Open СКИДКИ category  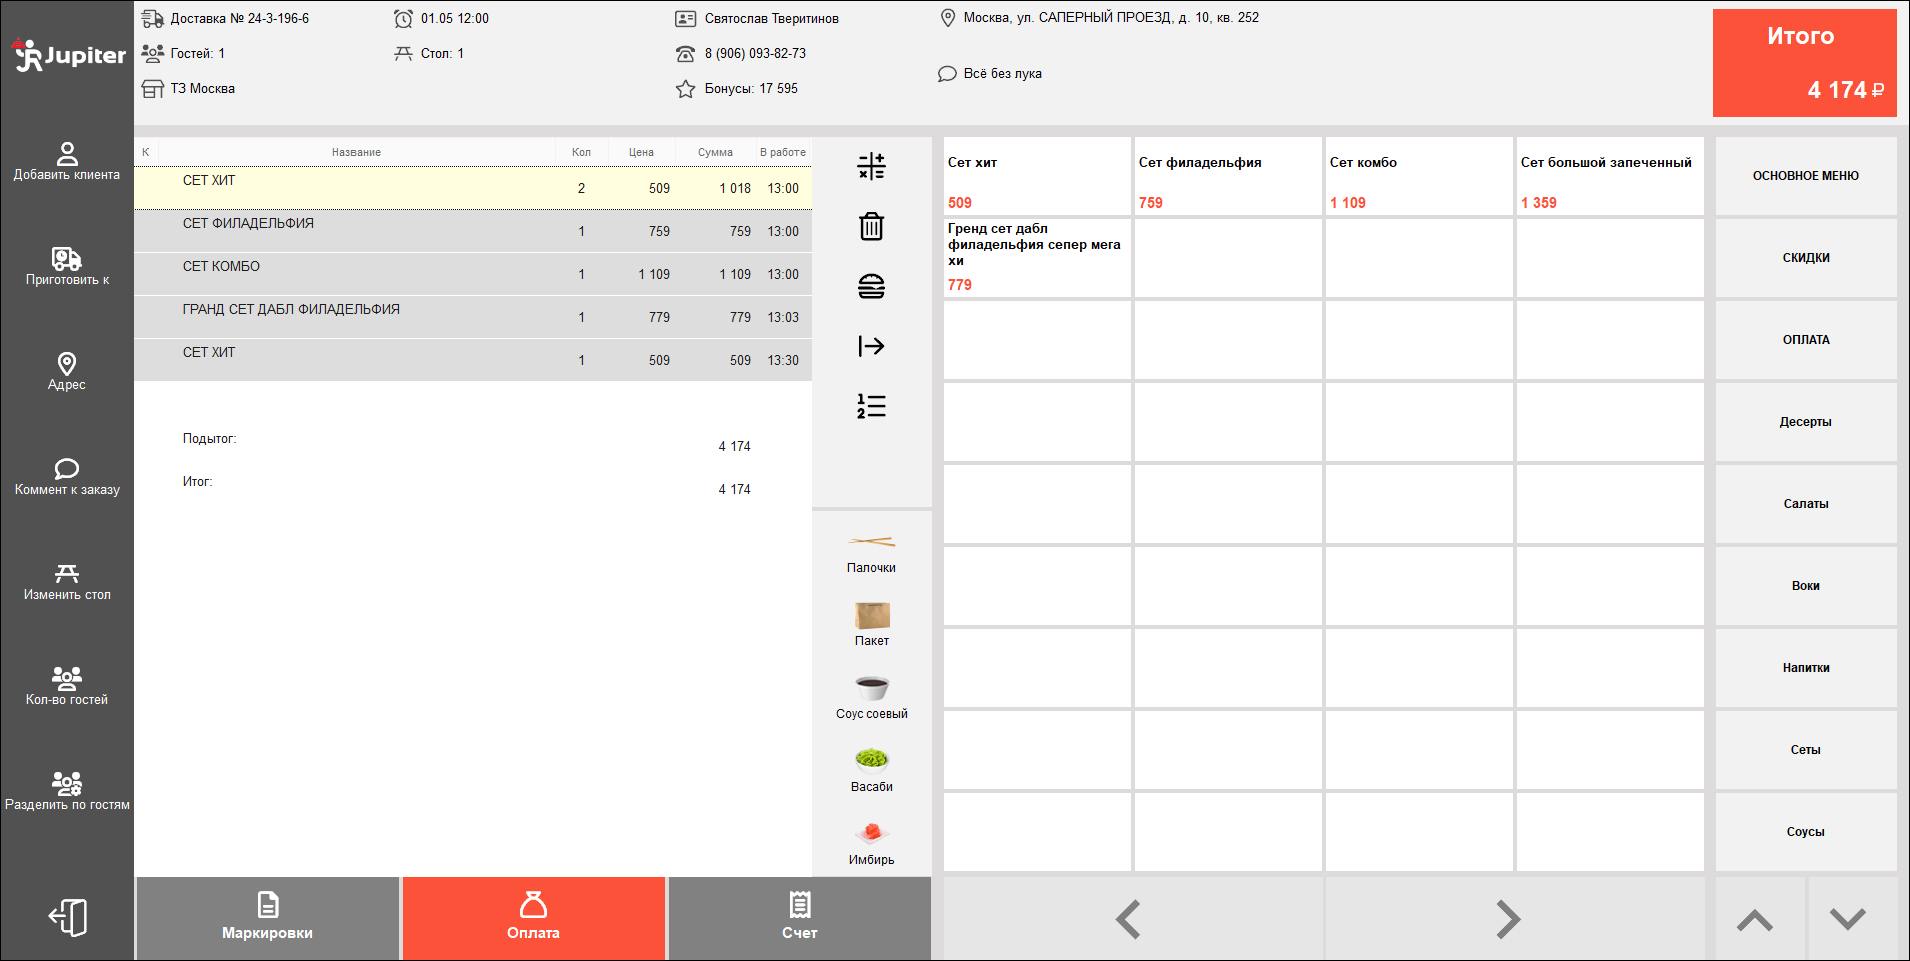point(1806,258)
